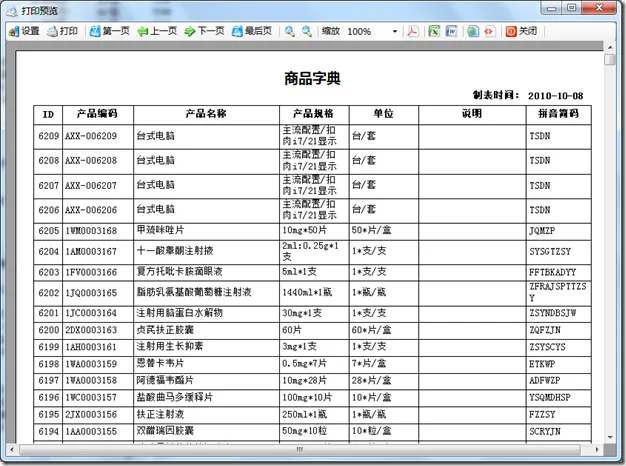
Task: Jump to 最后页 last page
Action: click(x=252, y=31)
